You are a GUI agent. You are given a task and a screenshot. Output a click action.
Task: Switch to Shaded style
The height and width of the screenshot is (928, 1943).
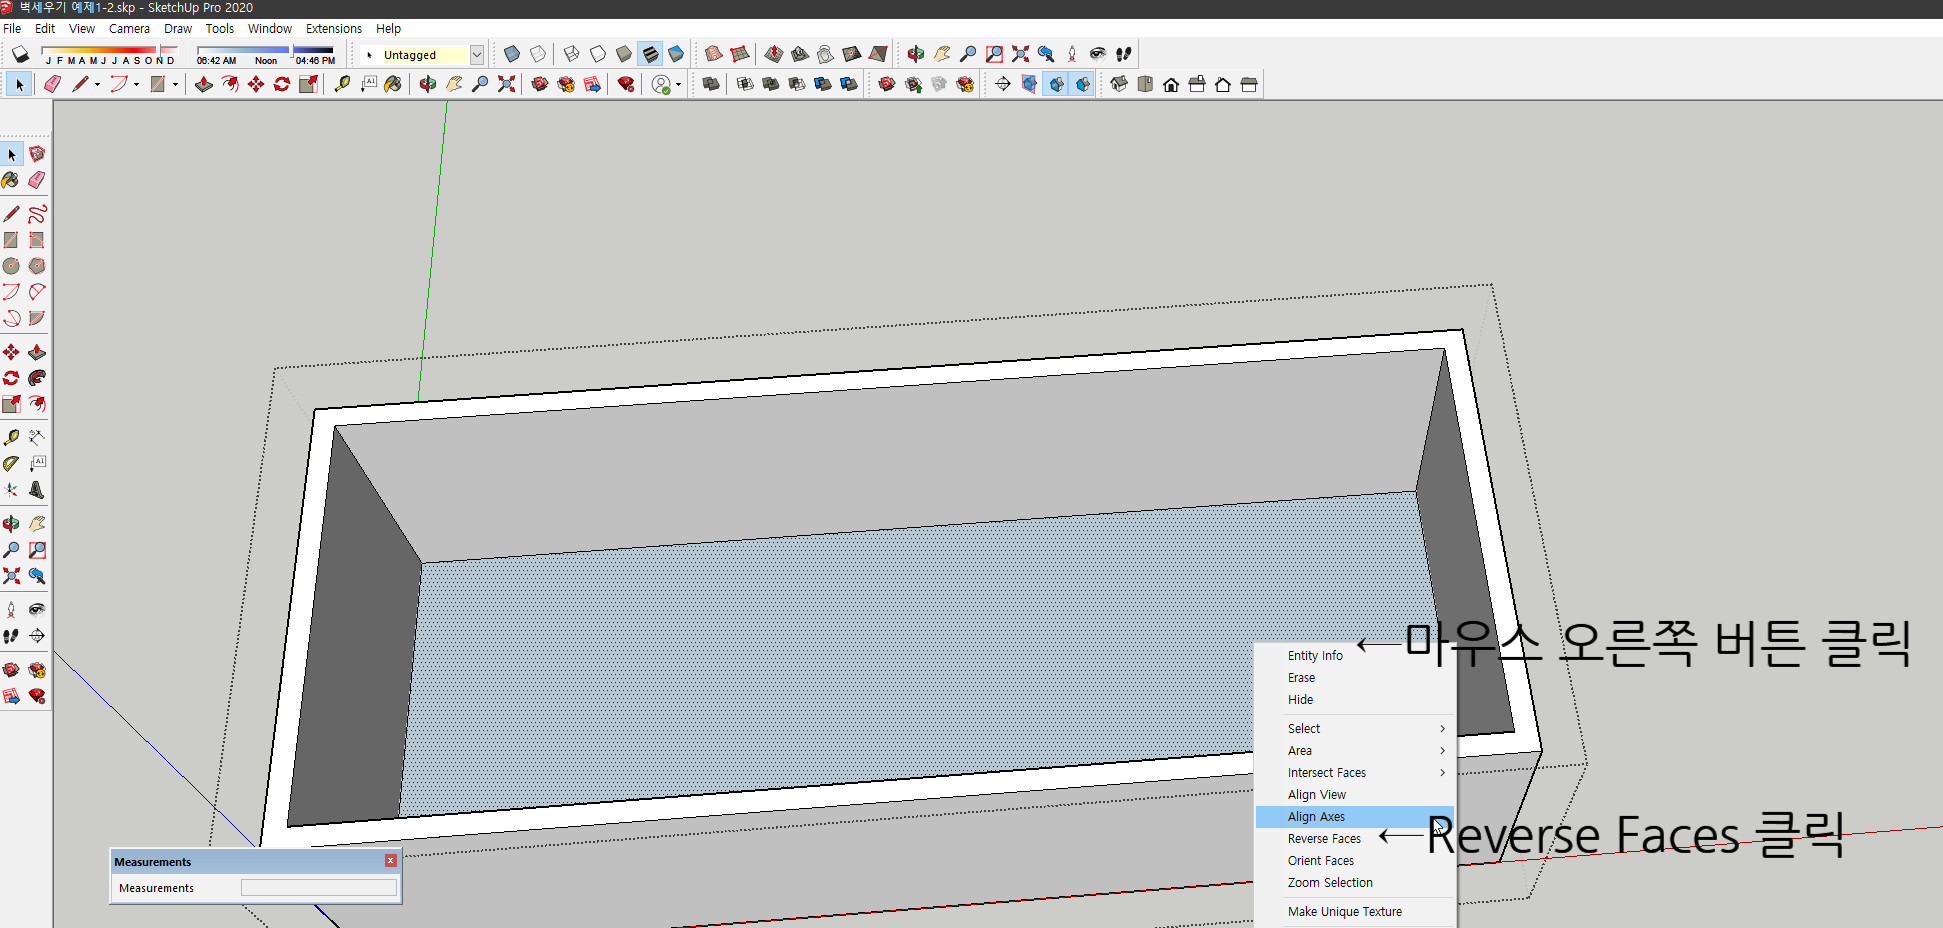(x=624, y=54)
